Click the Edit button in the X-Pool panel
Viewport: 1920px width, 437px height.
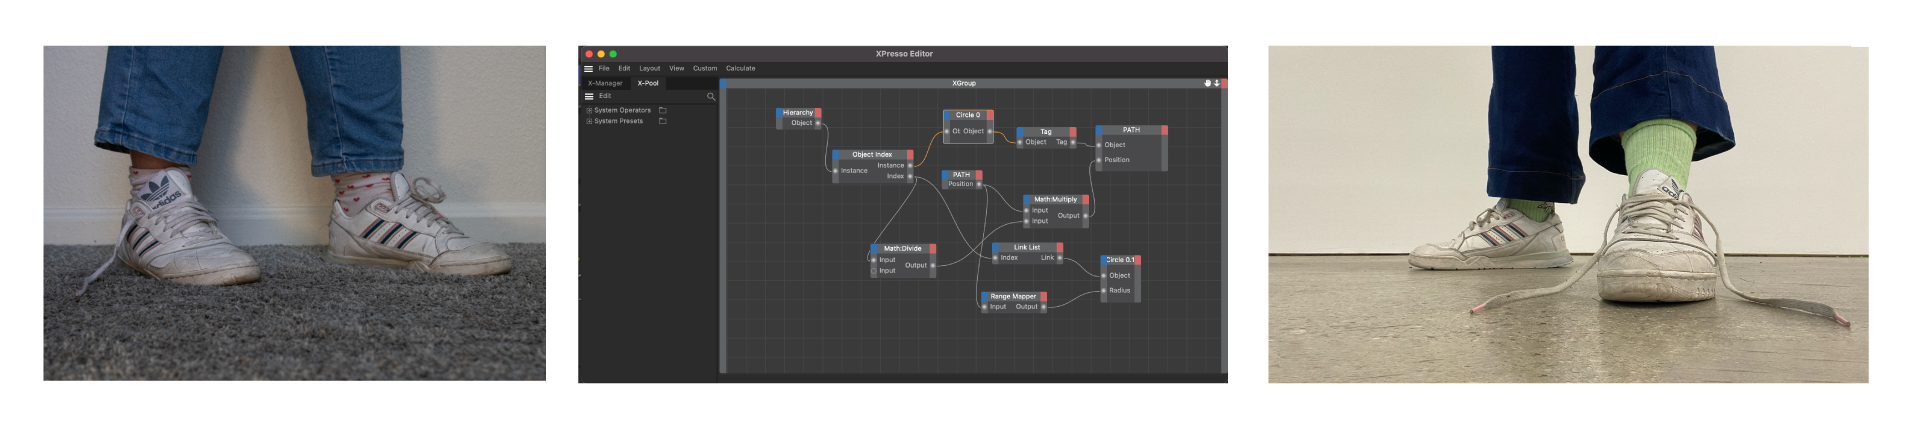[605, 97]
